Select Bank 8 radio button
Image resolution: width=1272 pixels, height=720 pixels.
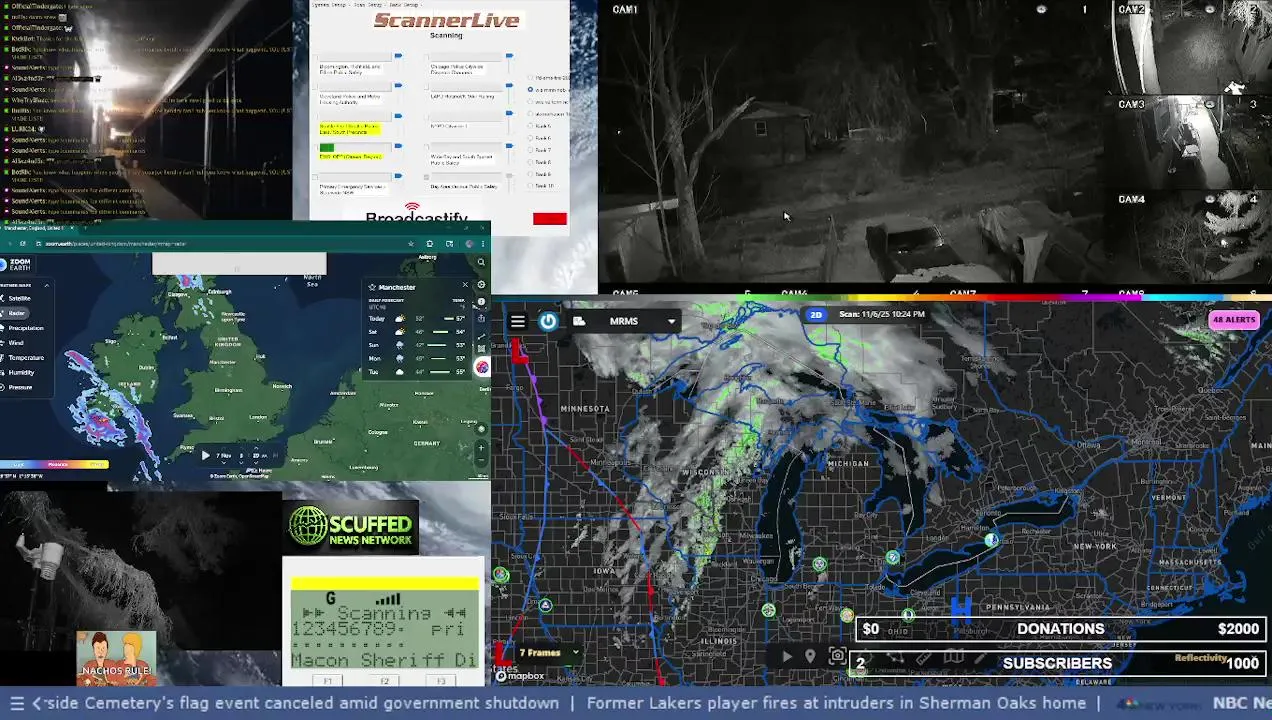coord(530,162)
